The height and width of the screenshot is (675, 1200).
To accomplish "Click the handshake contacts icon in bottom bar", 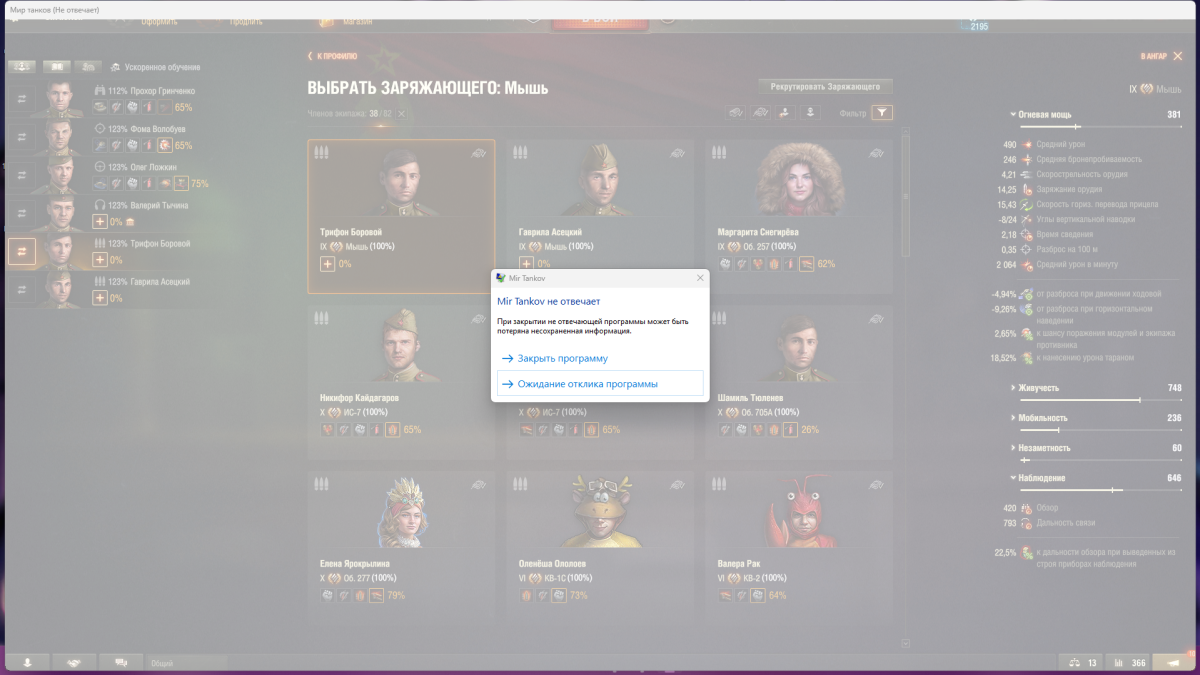I will 74,662.
